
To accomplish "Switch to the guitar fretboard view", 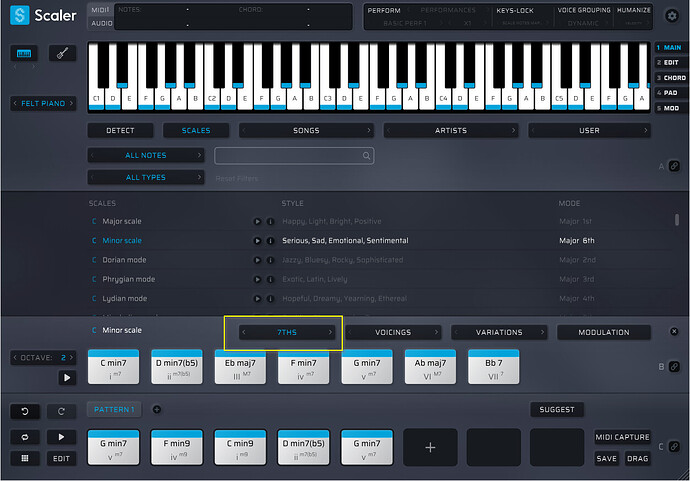I will [x=62, y=53].
